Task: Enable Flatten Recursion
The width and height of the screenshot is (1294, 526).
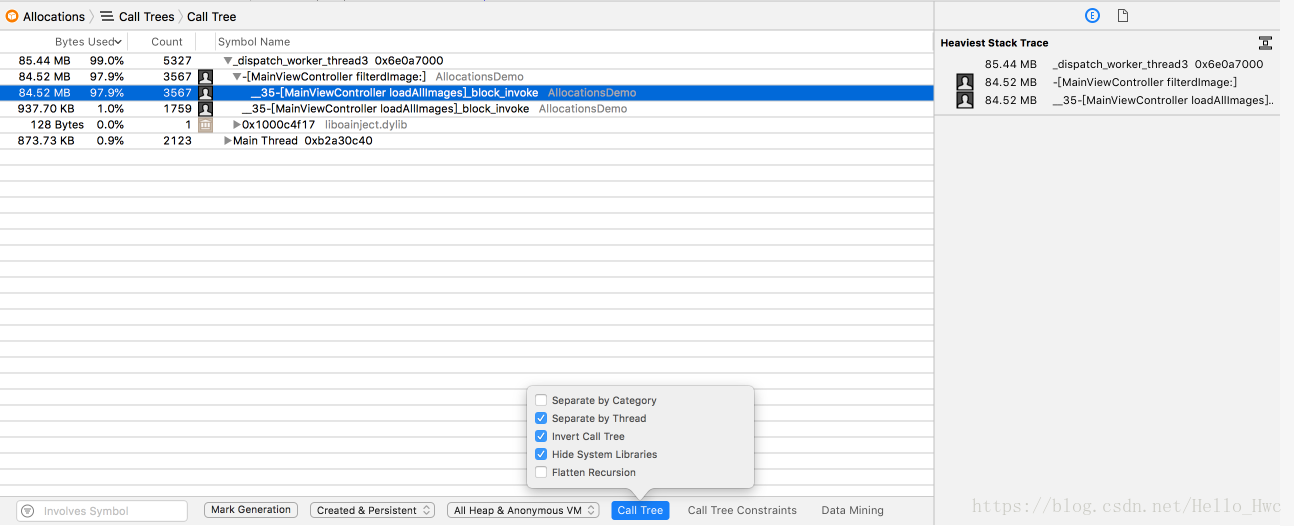Action: pyautogui.click(x=541, y=472)
